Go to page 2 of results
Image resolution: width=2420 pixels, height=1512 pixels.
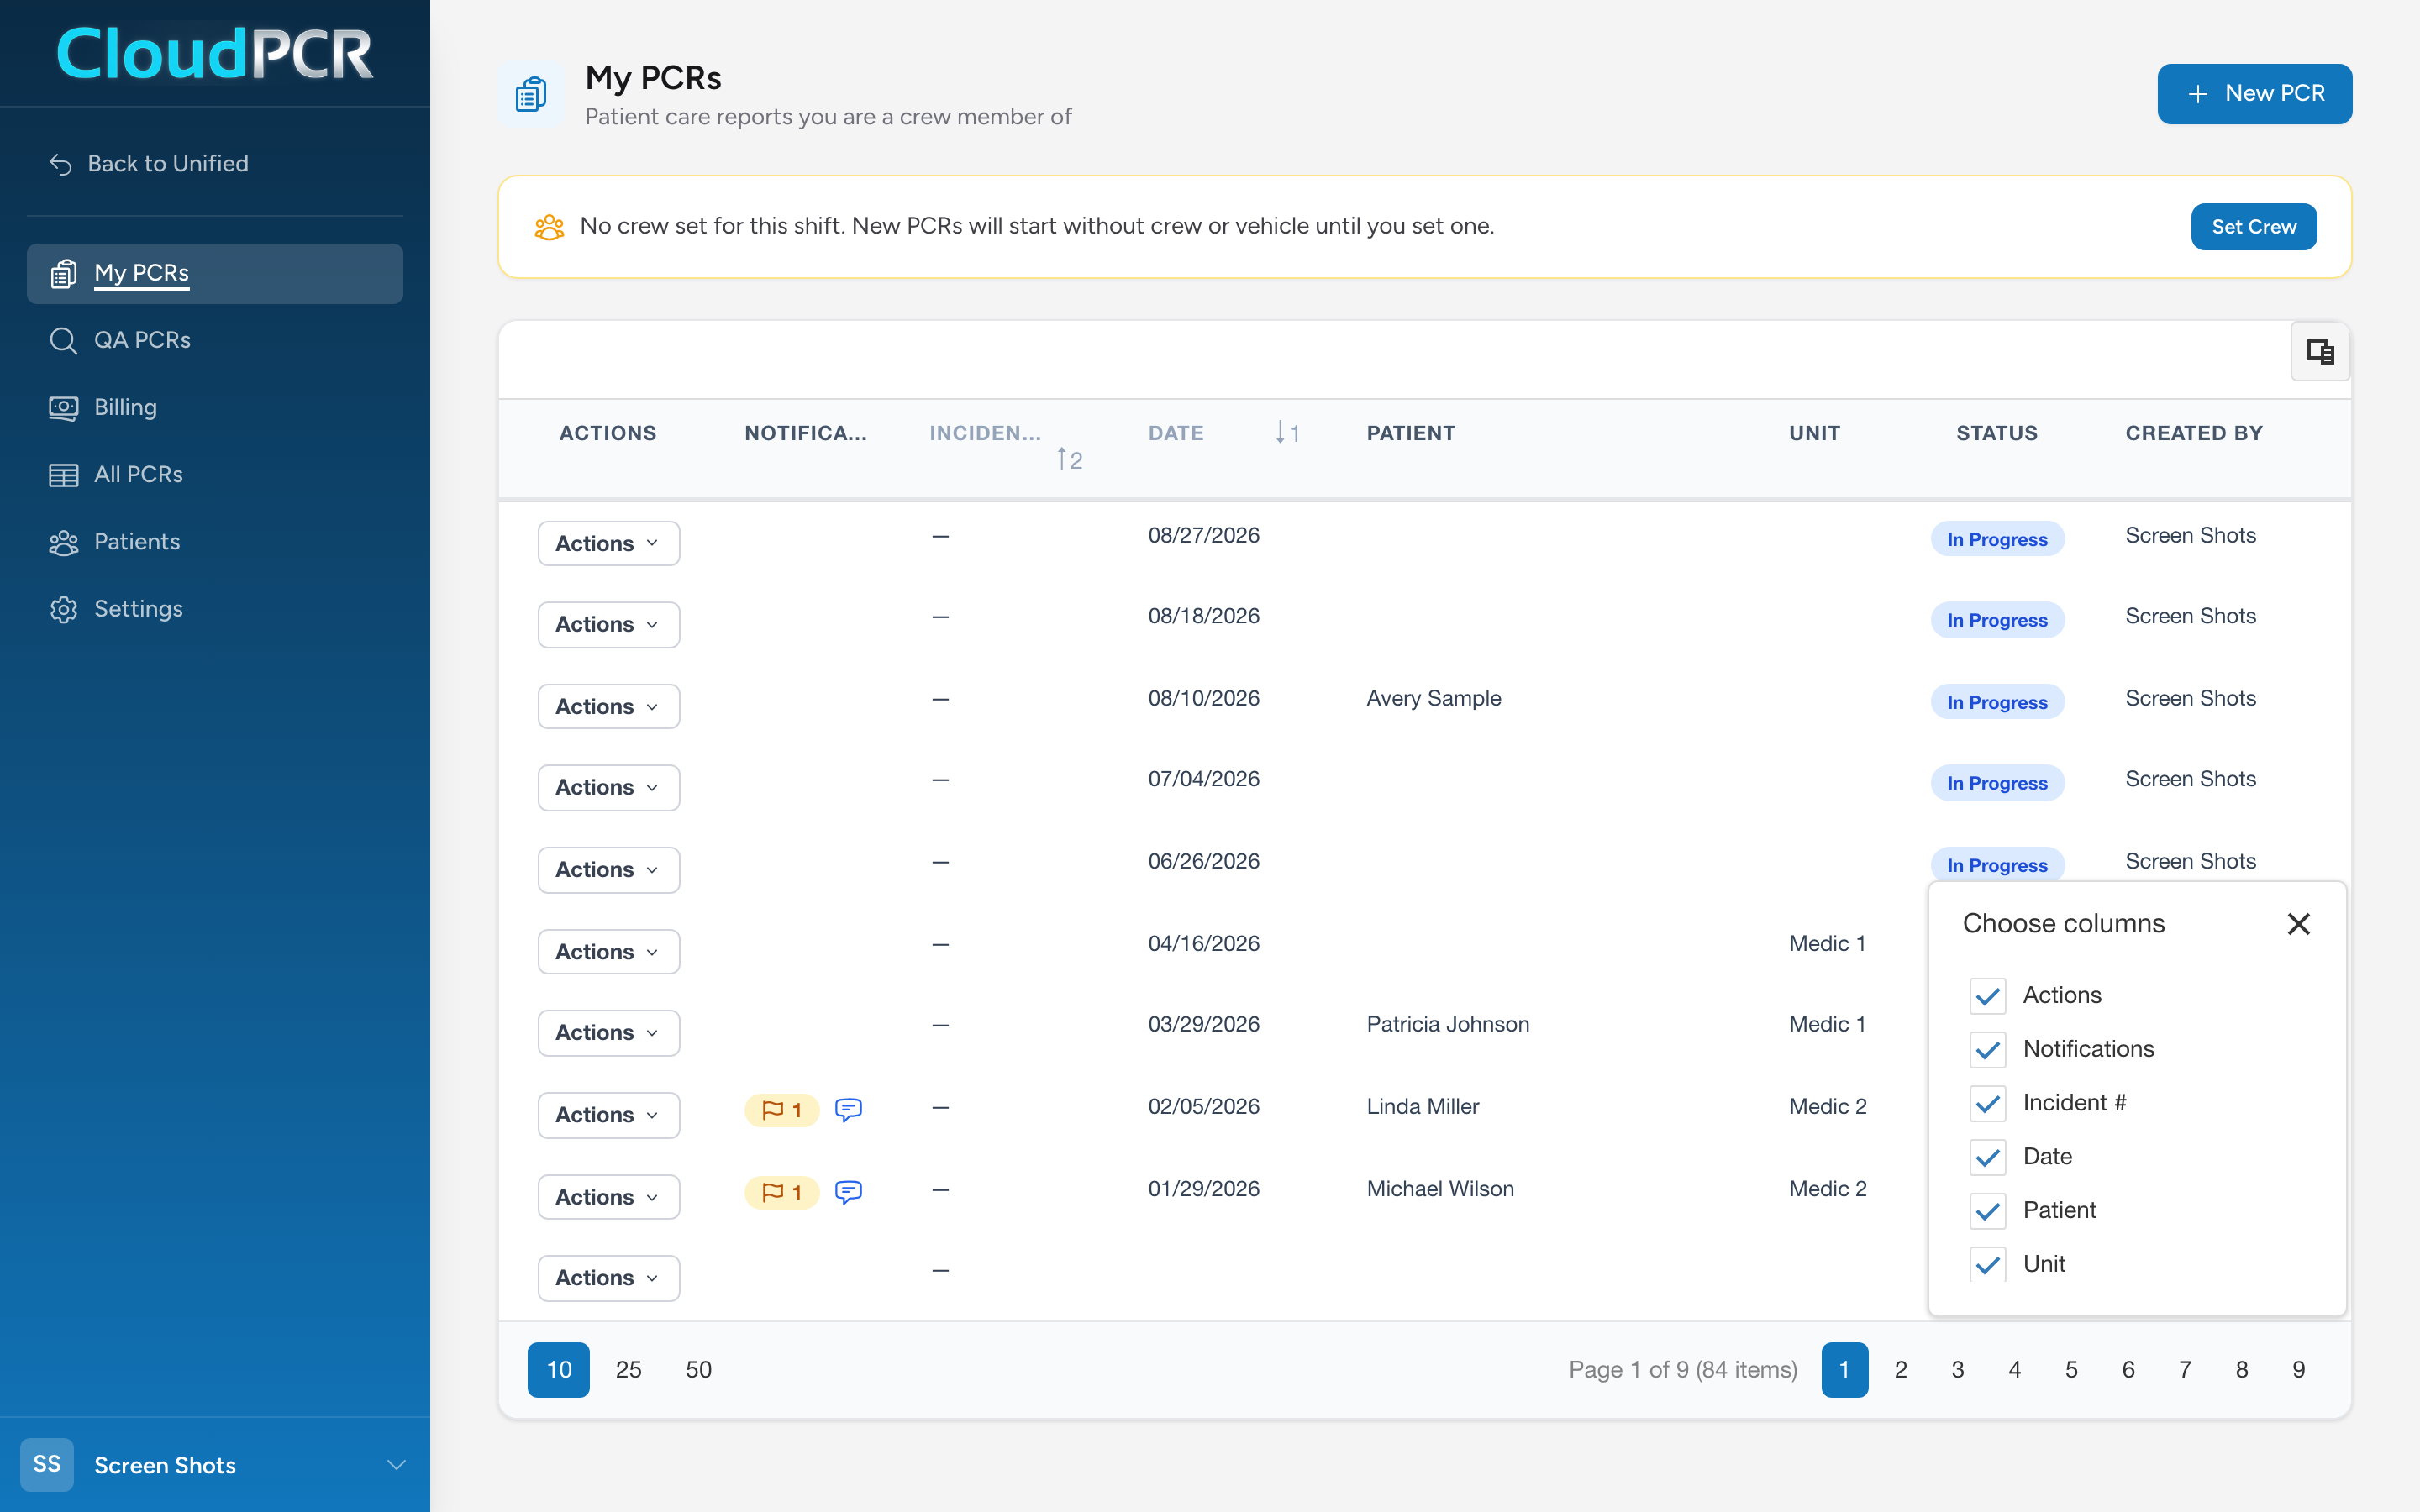coord(1900,1369)
